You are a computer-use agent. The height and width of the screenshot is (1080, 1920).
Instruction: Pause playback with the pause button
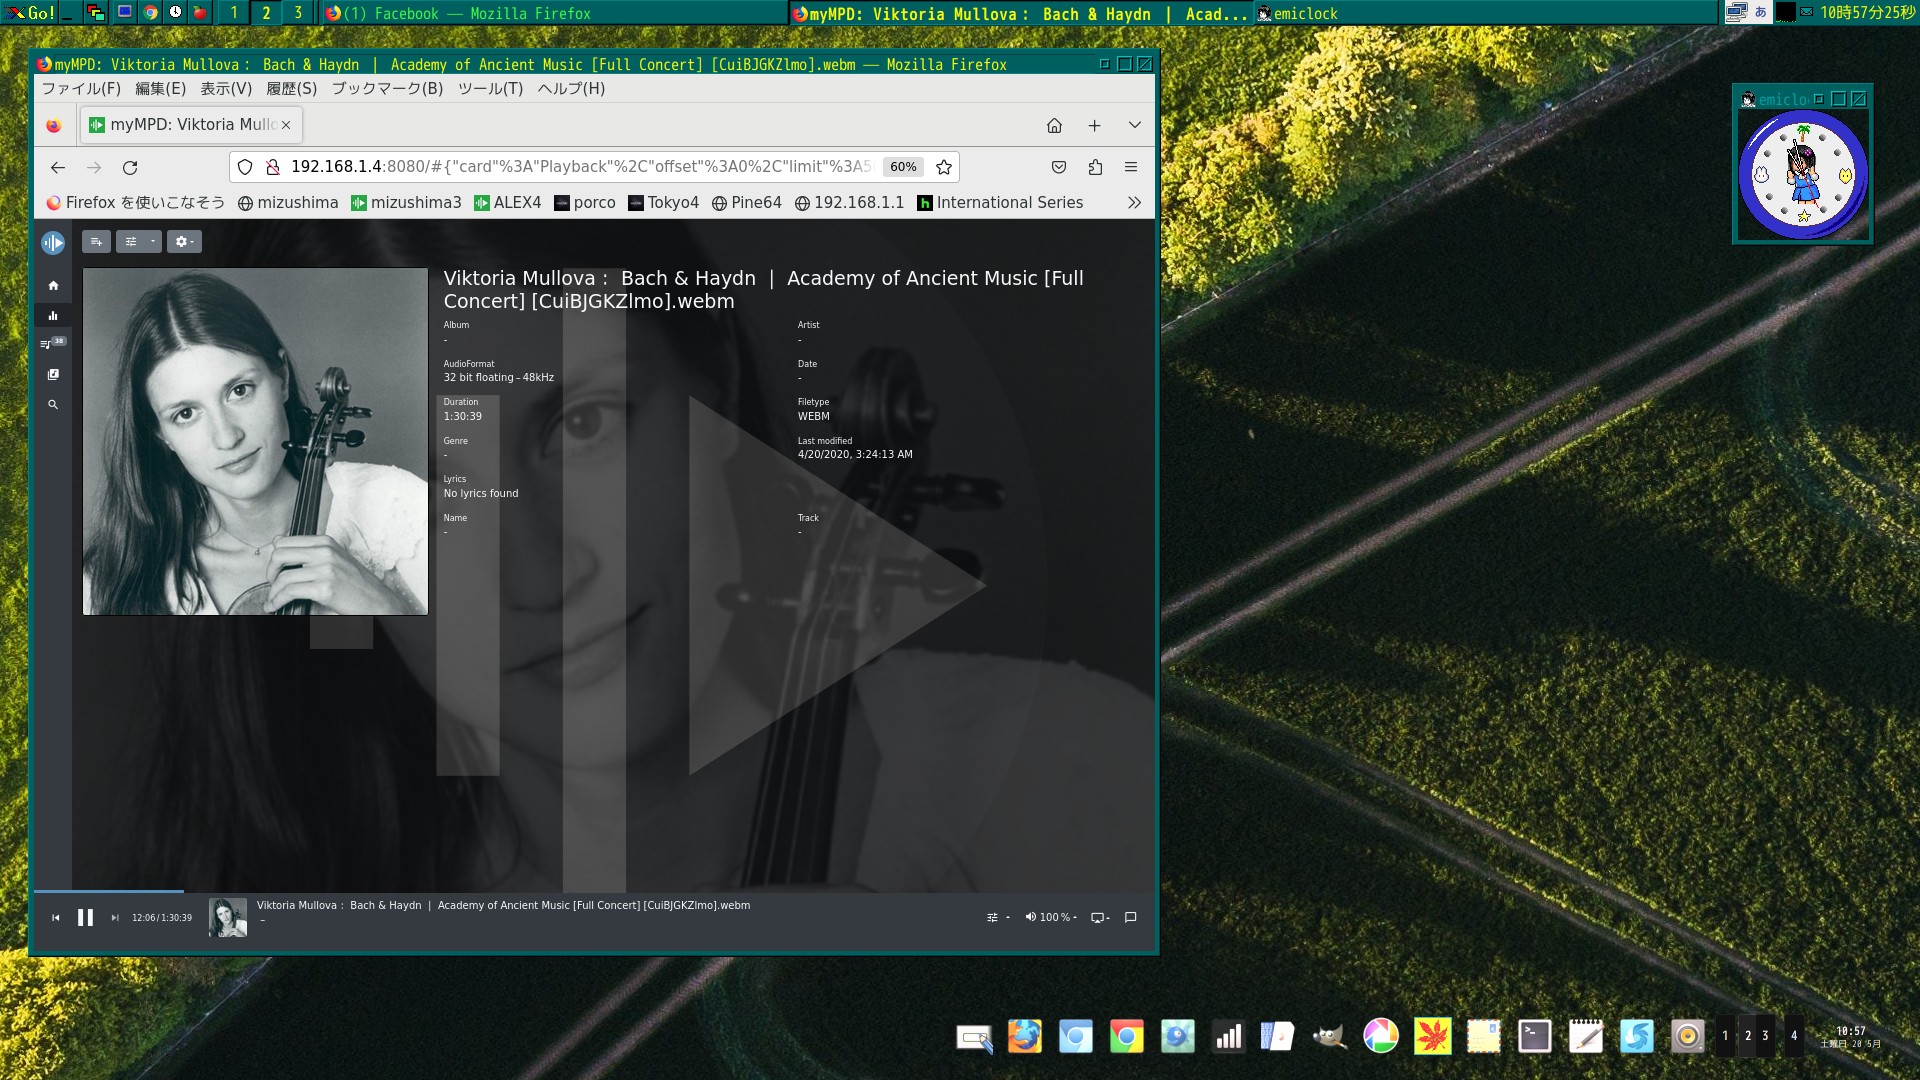85,917
